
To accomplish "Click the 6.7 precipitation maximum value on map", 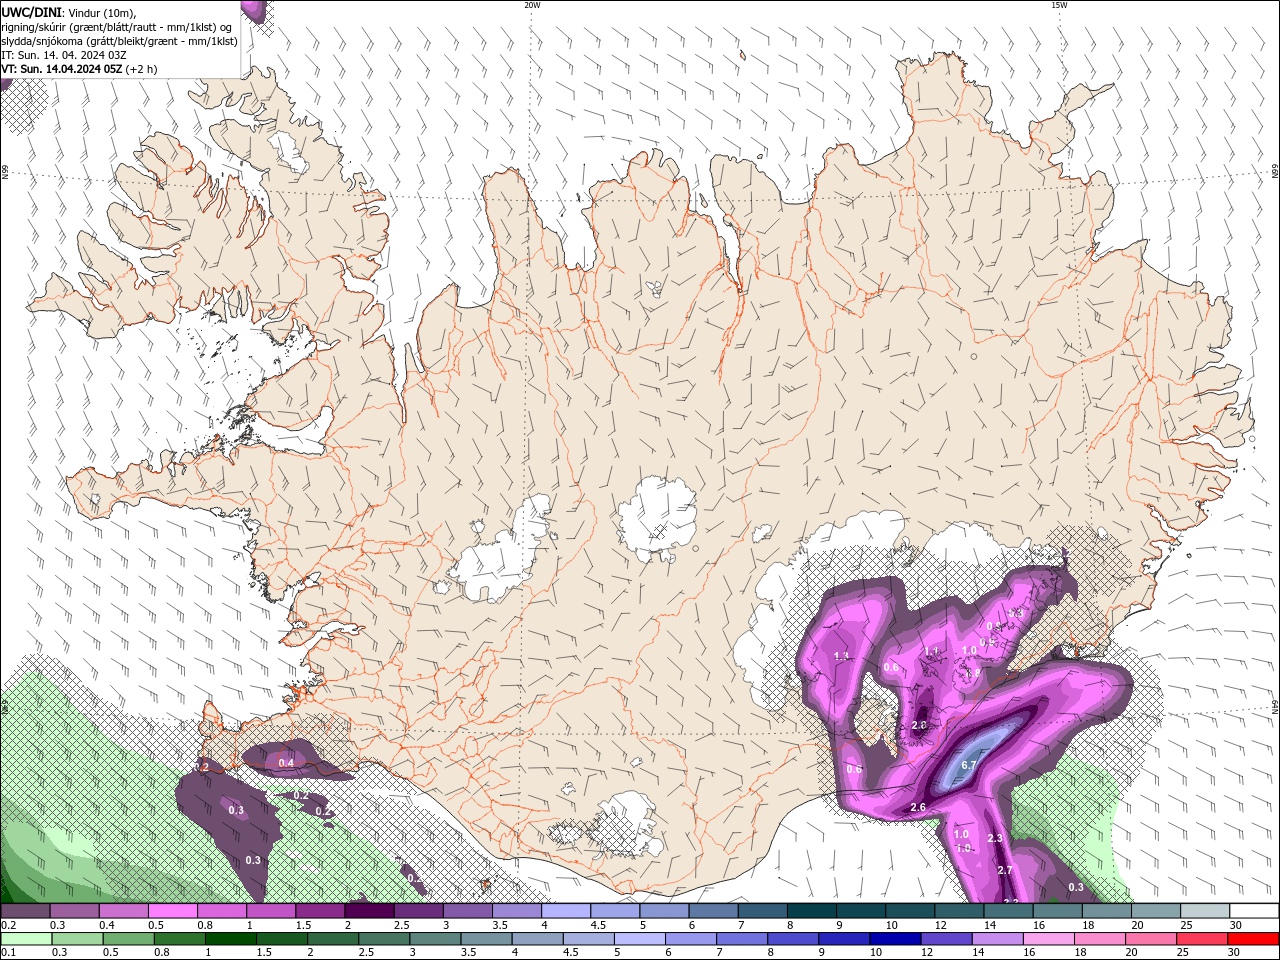I will pos(968,765).
